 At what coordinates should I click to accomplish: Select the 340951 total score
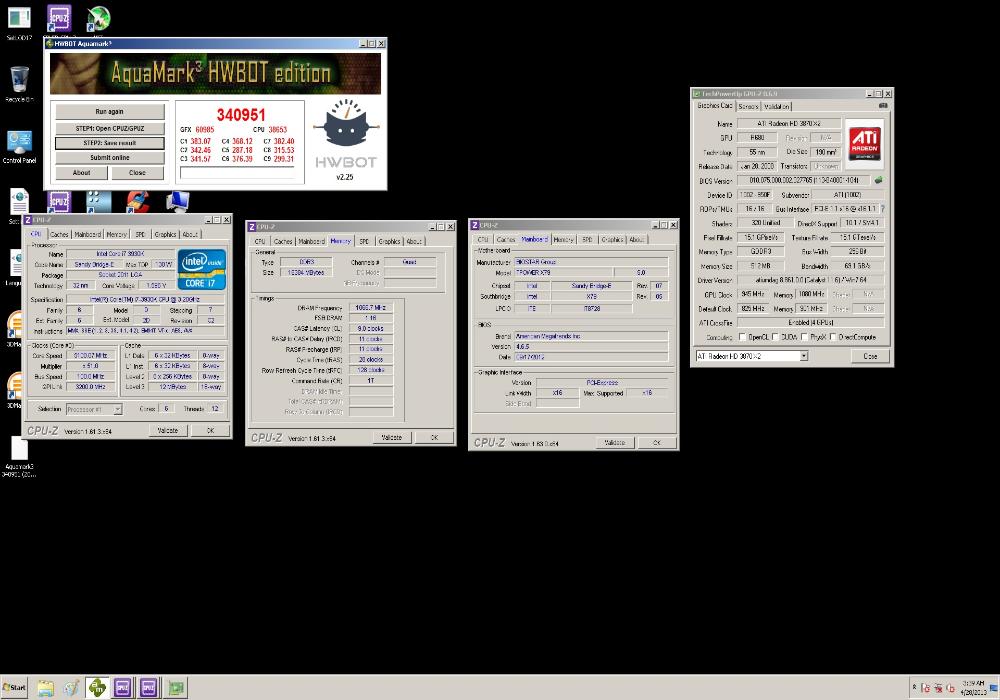240,115
